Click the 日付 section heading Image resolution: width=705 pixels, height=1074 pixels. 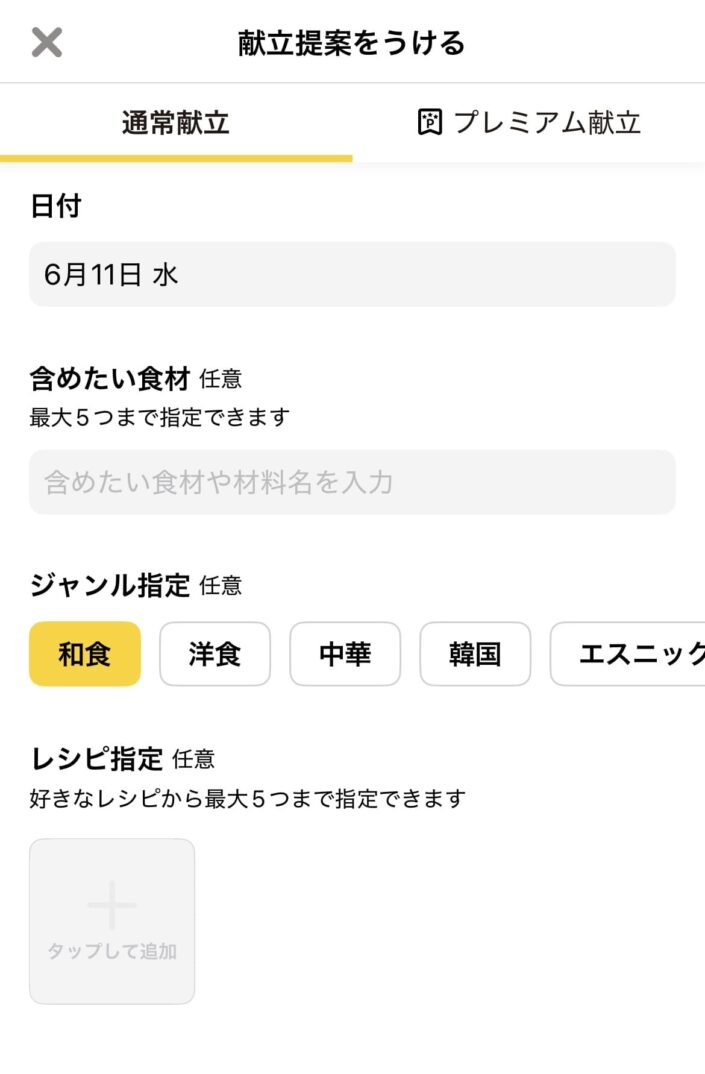pyautogui.click(x=56, y=205)
